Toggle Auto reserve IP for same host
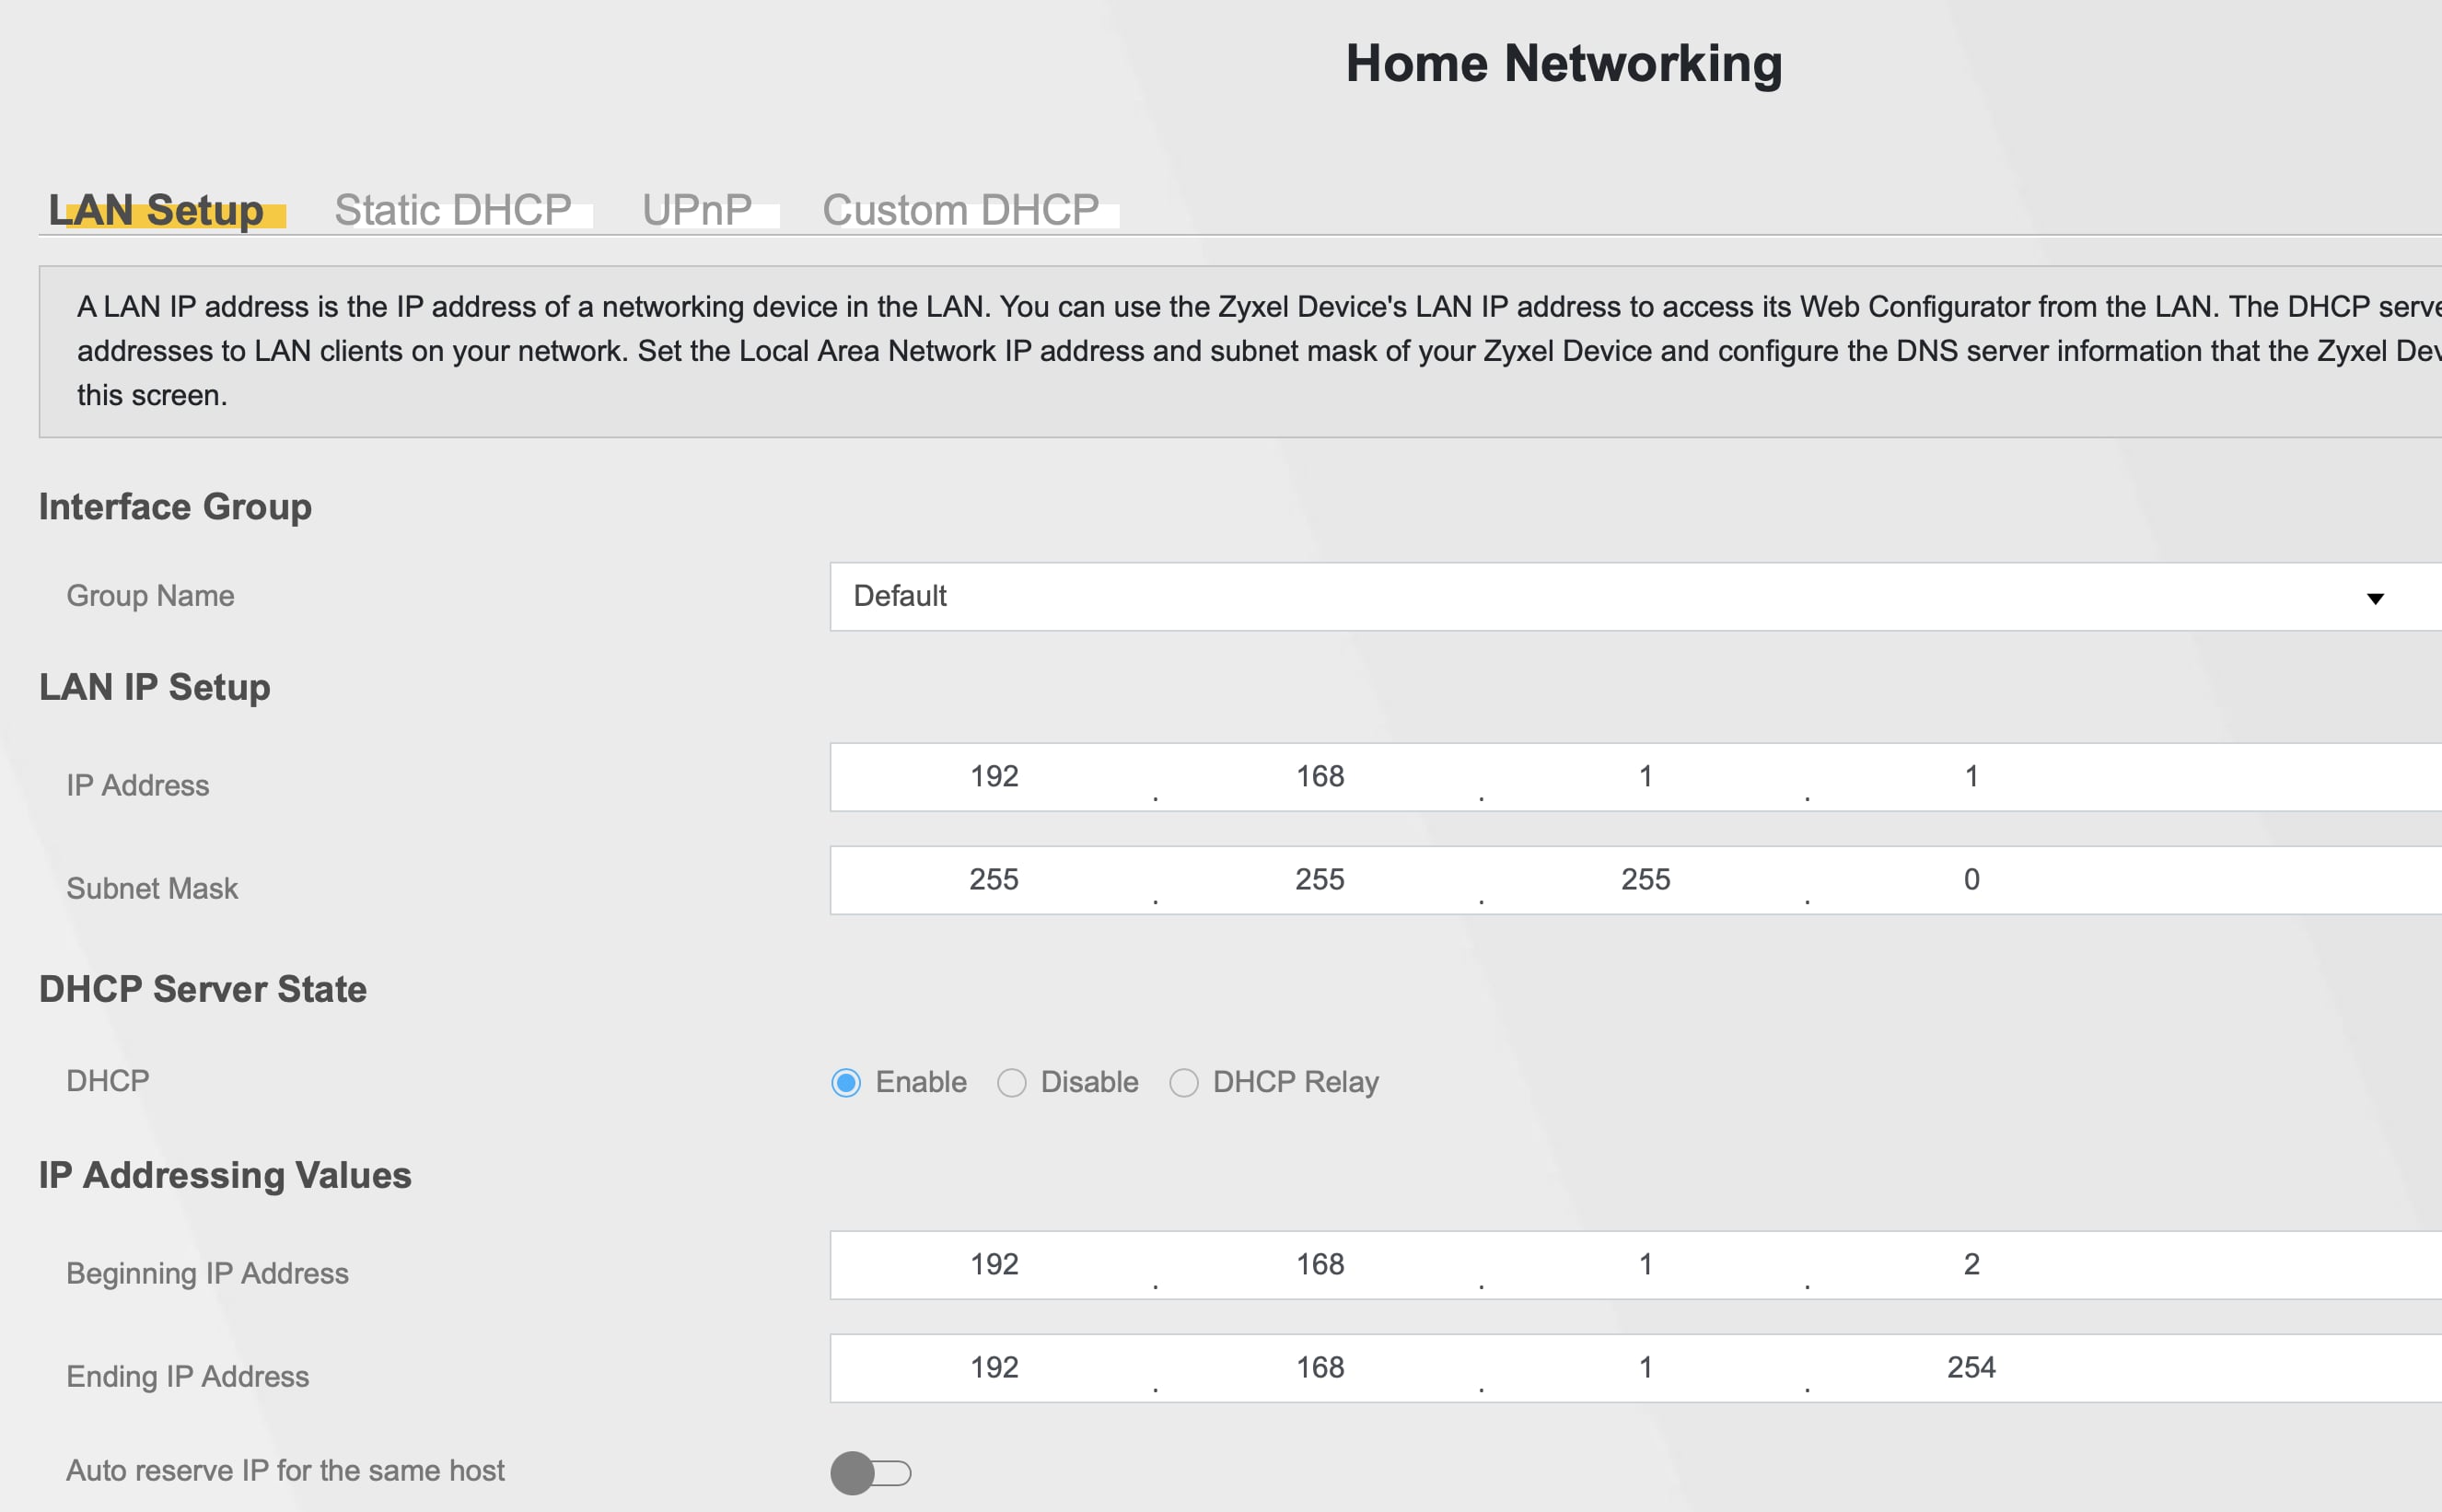The width and height of the screenshot is (2442, 1512). (870, 1473)
